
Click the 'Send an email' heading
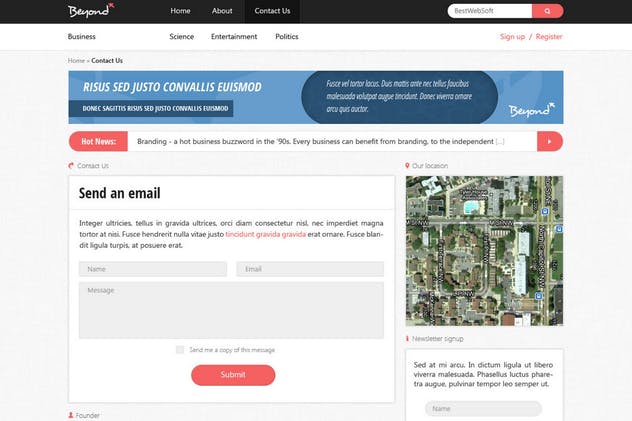119,193
